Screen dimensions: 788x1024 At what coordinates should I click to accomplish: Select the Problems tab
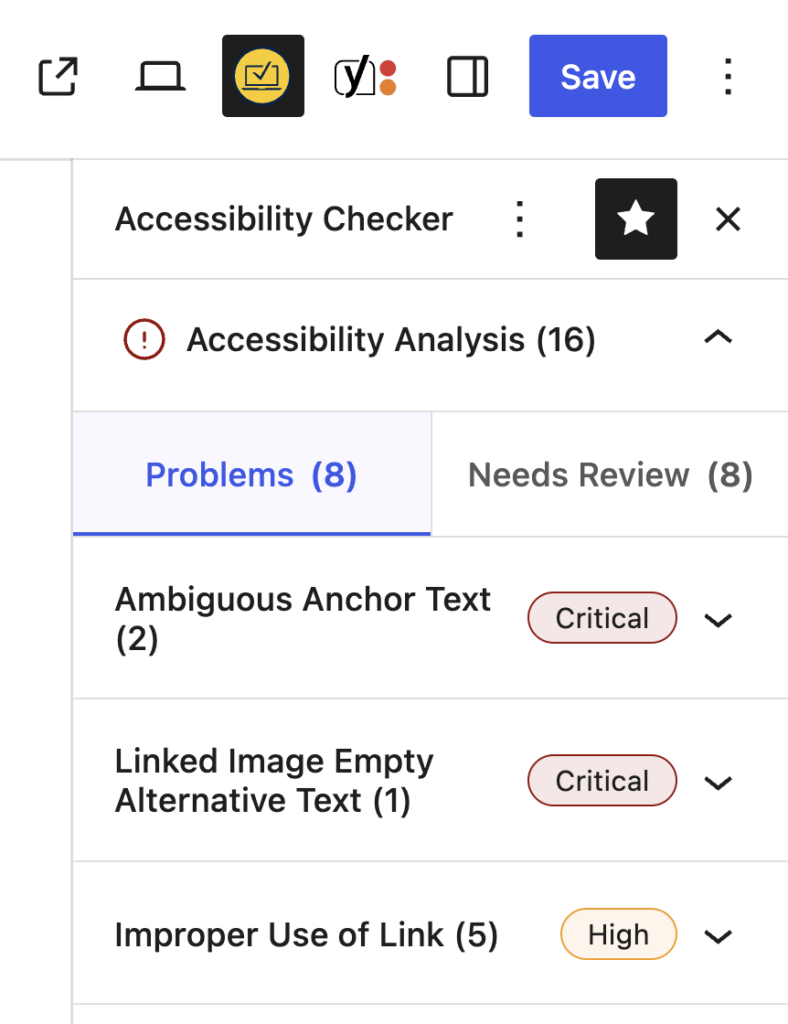tap(251, 474)
